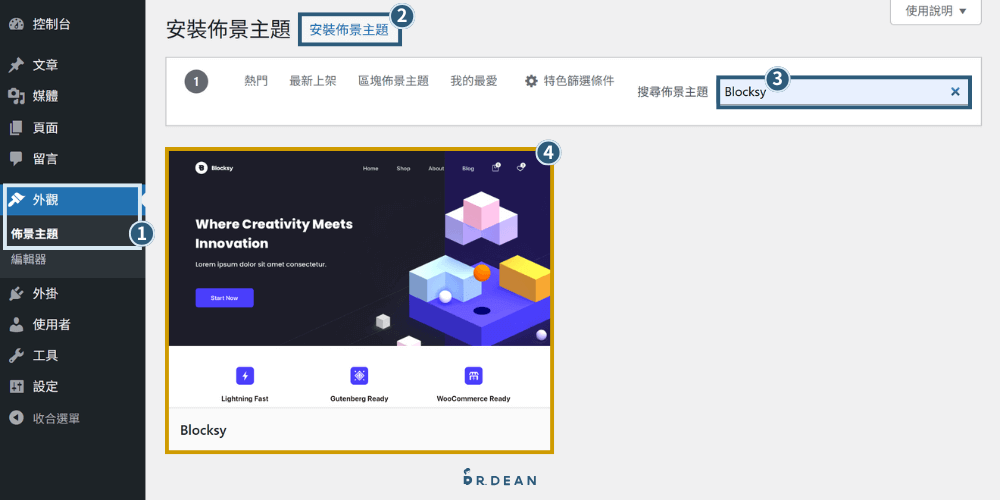Switch to the 熱門 filter tab

(256, 81)
